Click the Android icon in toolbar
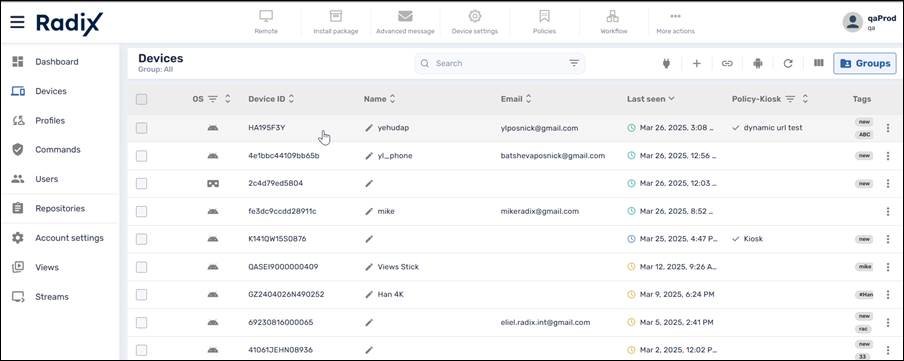Viewport: 904px width, 361px height. coord(758,63)
